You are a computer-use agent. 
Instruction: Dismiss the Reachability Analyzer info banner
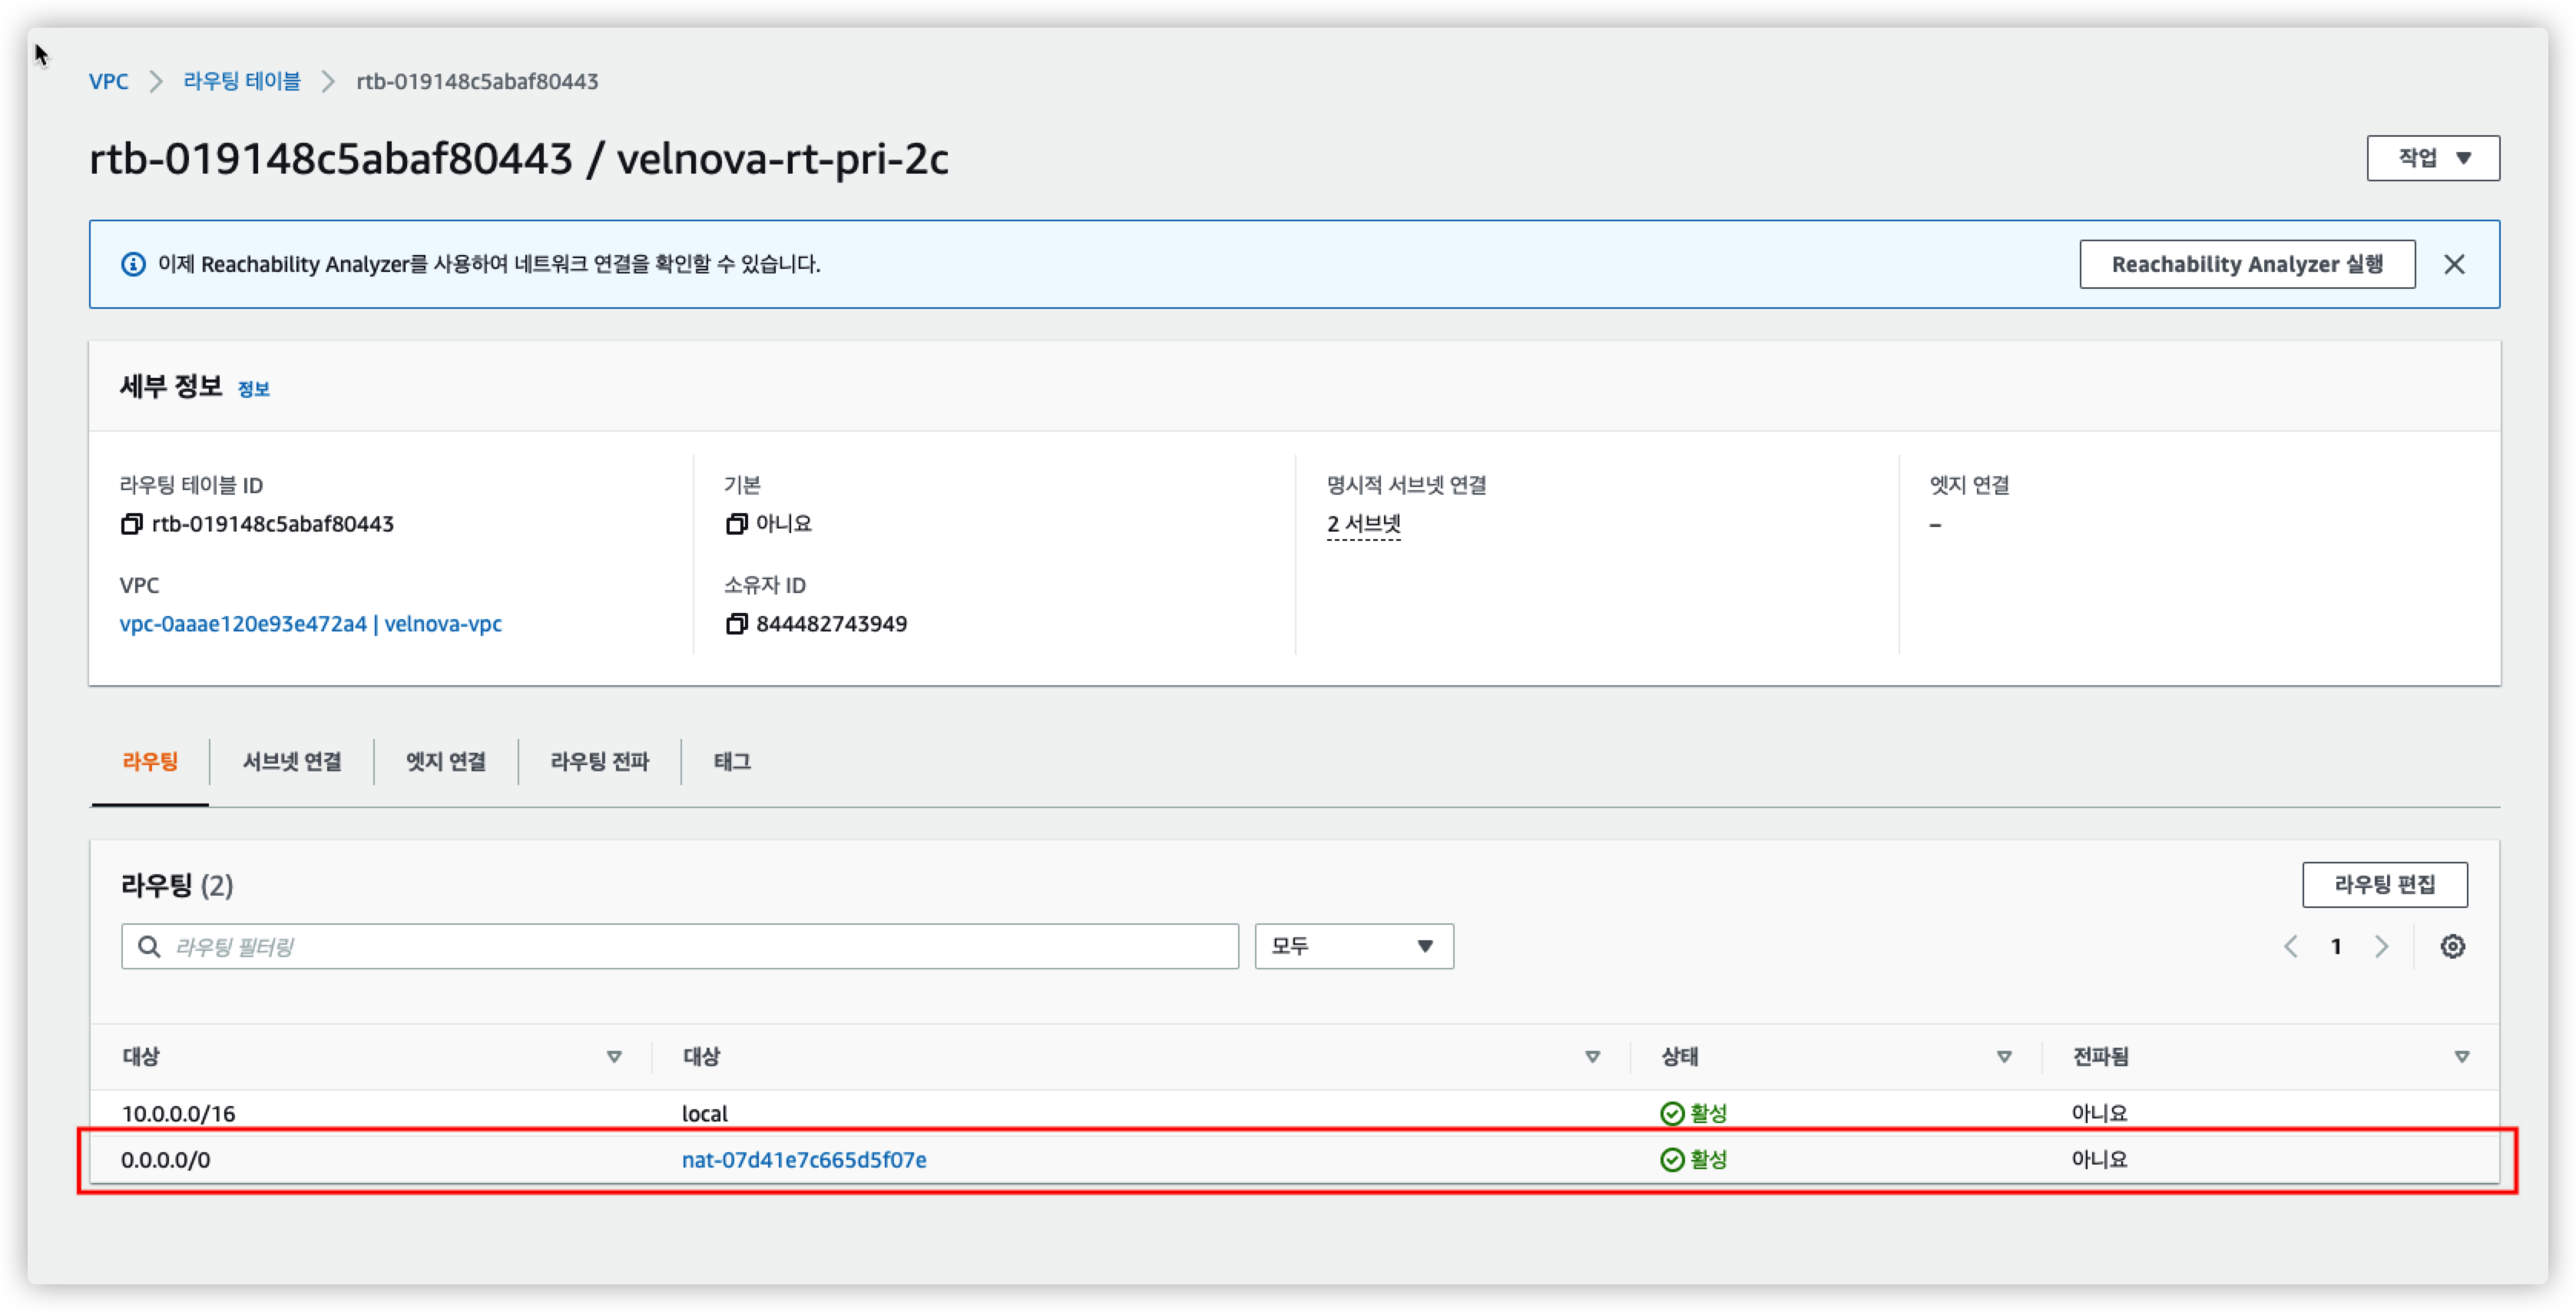pyautogui.click(x=2454, y=264)
